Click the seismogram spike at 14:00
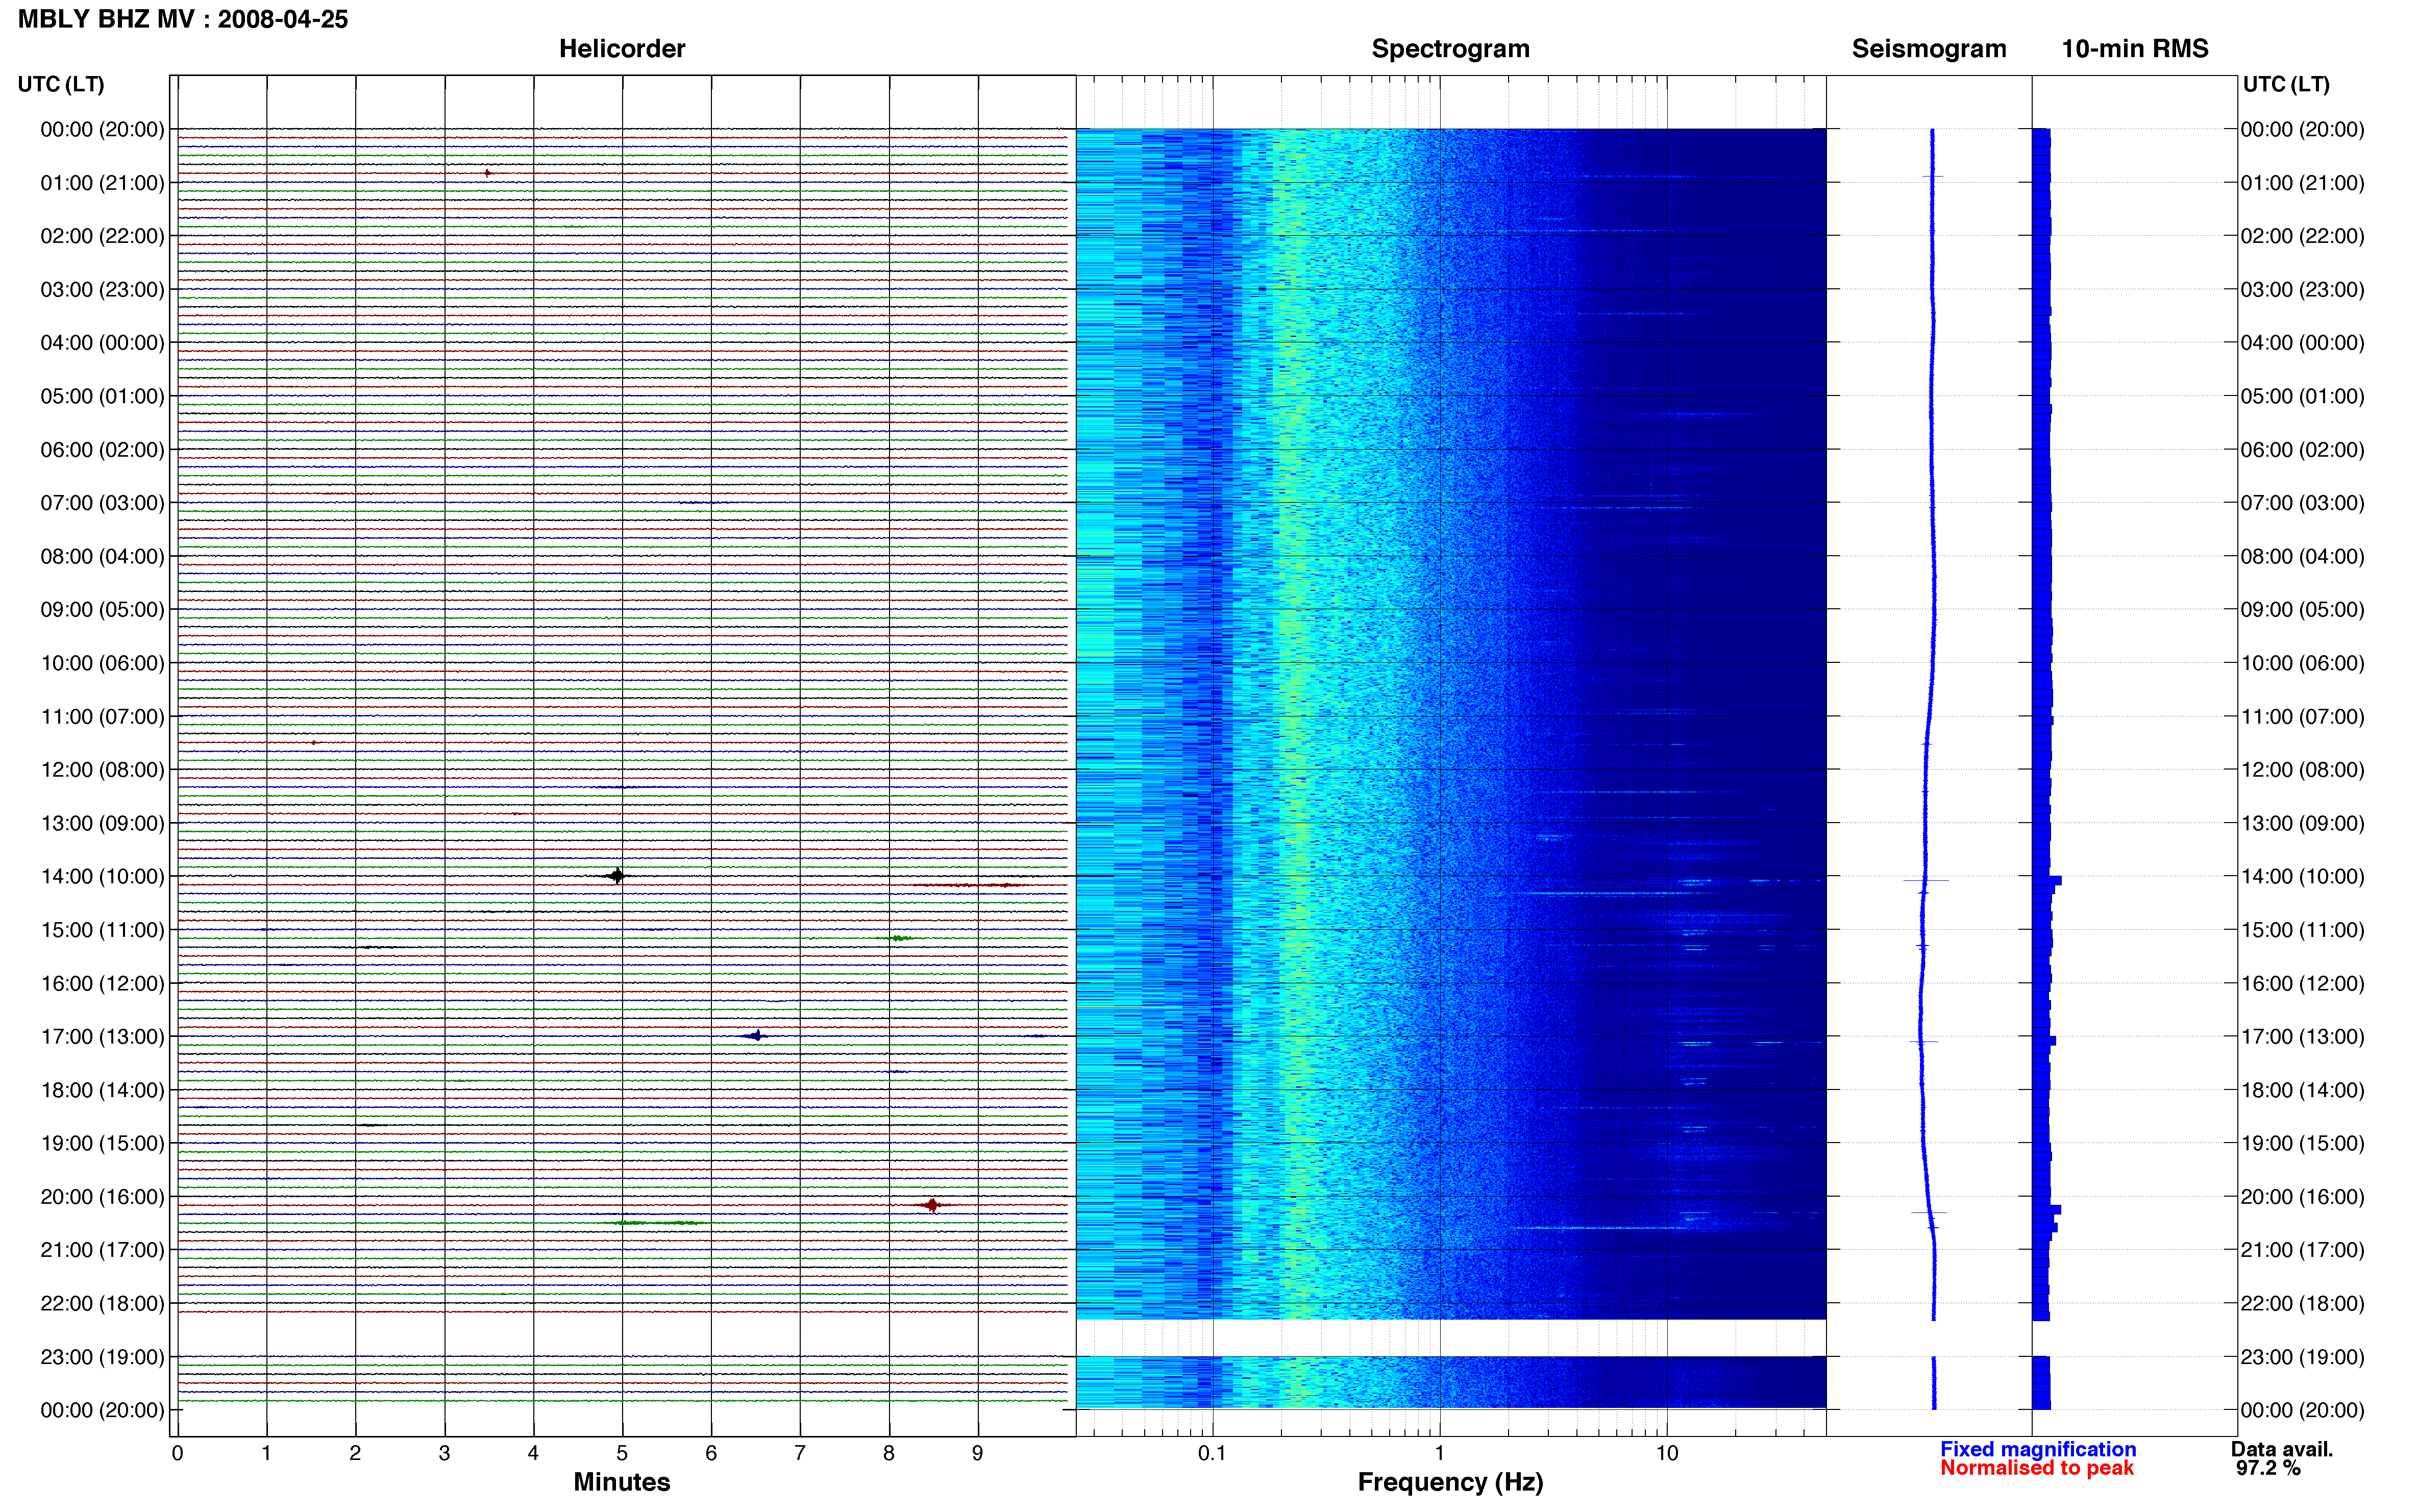2419x1512 pixels. coord(1925,881)
